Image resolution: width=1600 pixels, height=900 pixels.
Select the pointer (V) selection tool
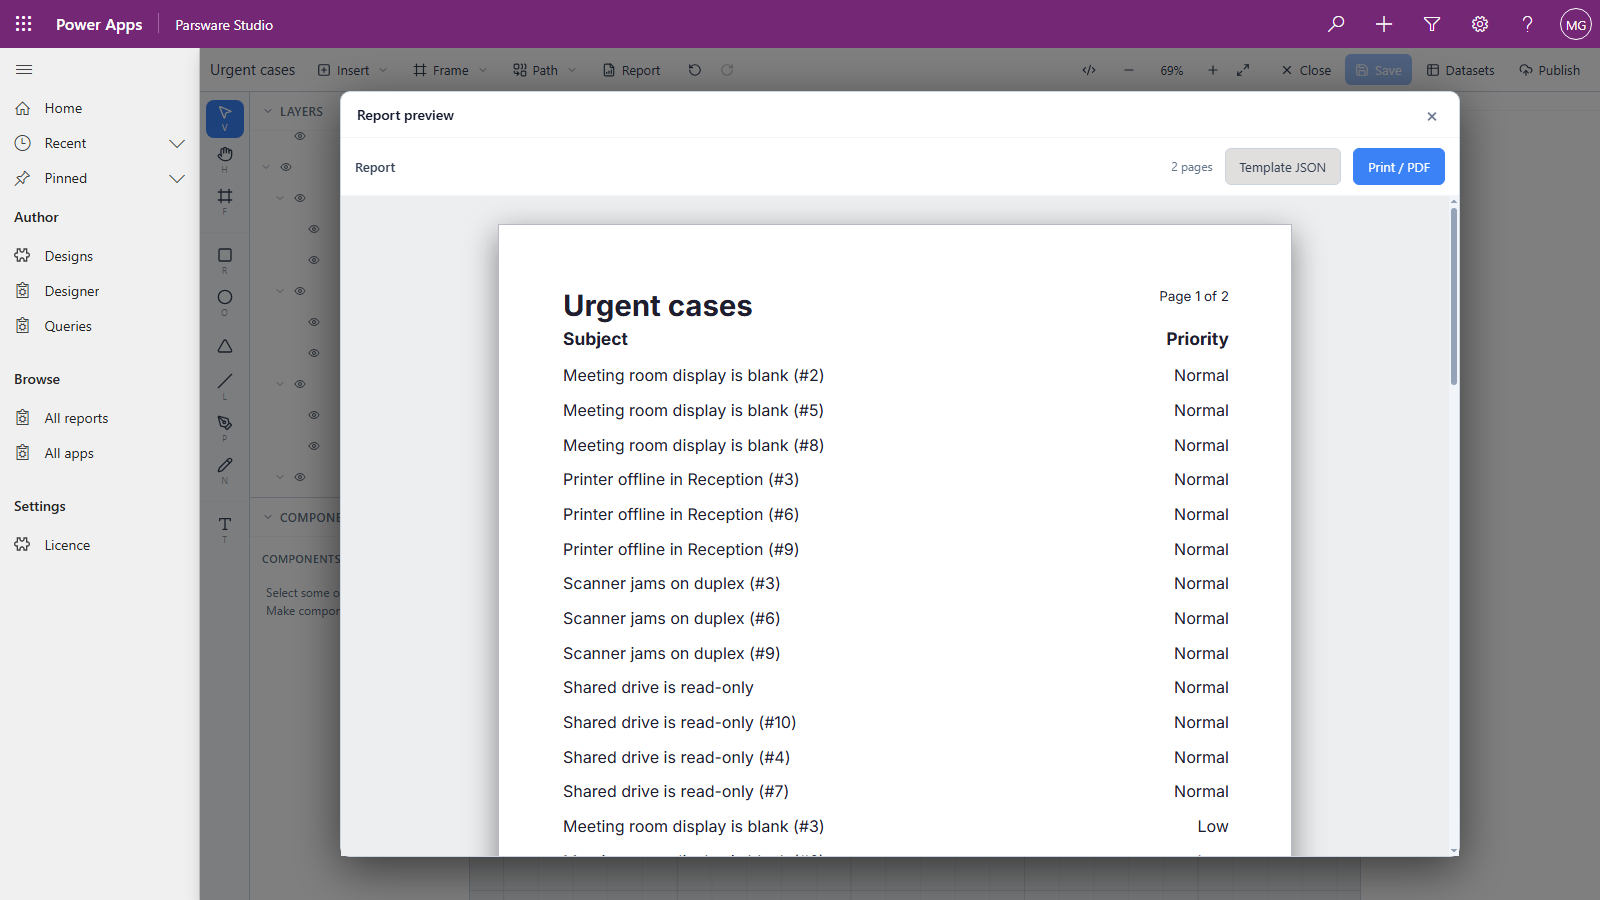click(x=225, y=118)
